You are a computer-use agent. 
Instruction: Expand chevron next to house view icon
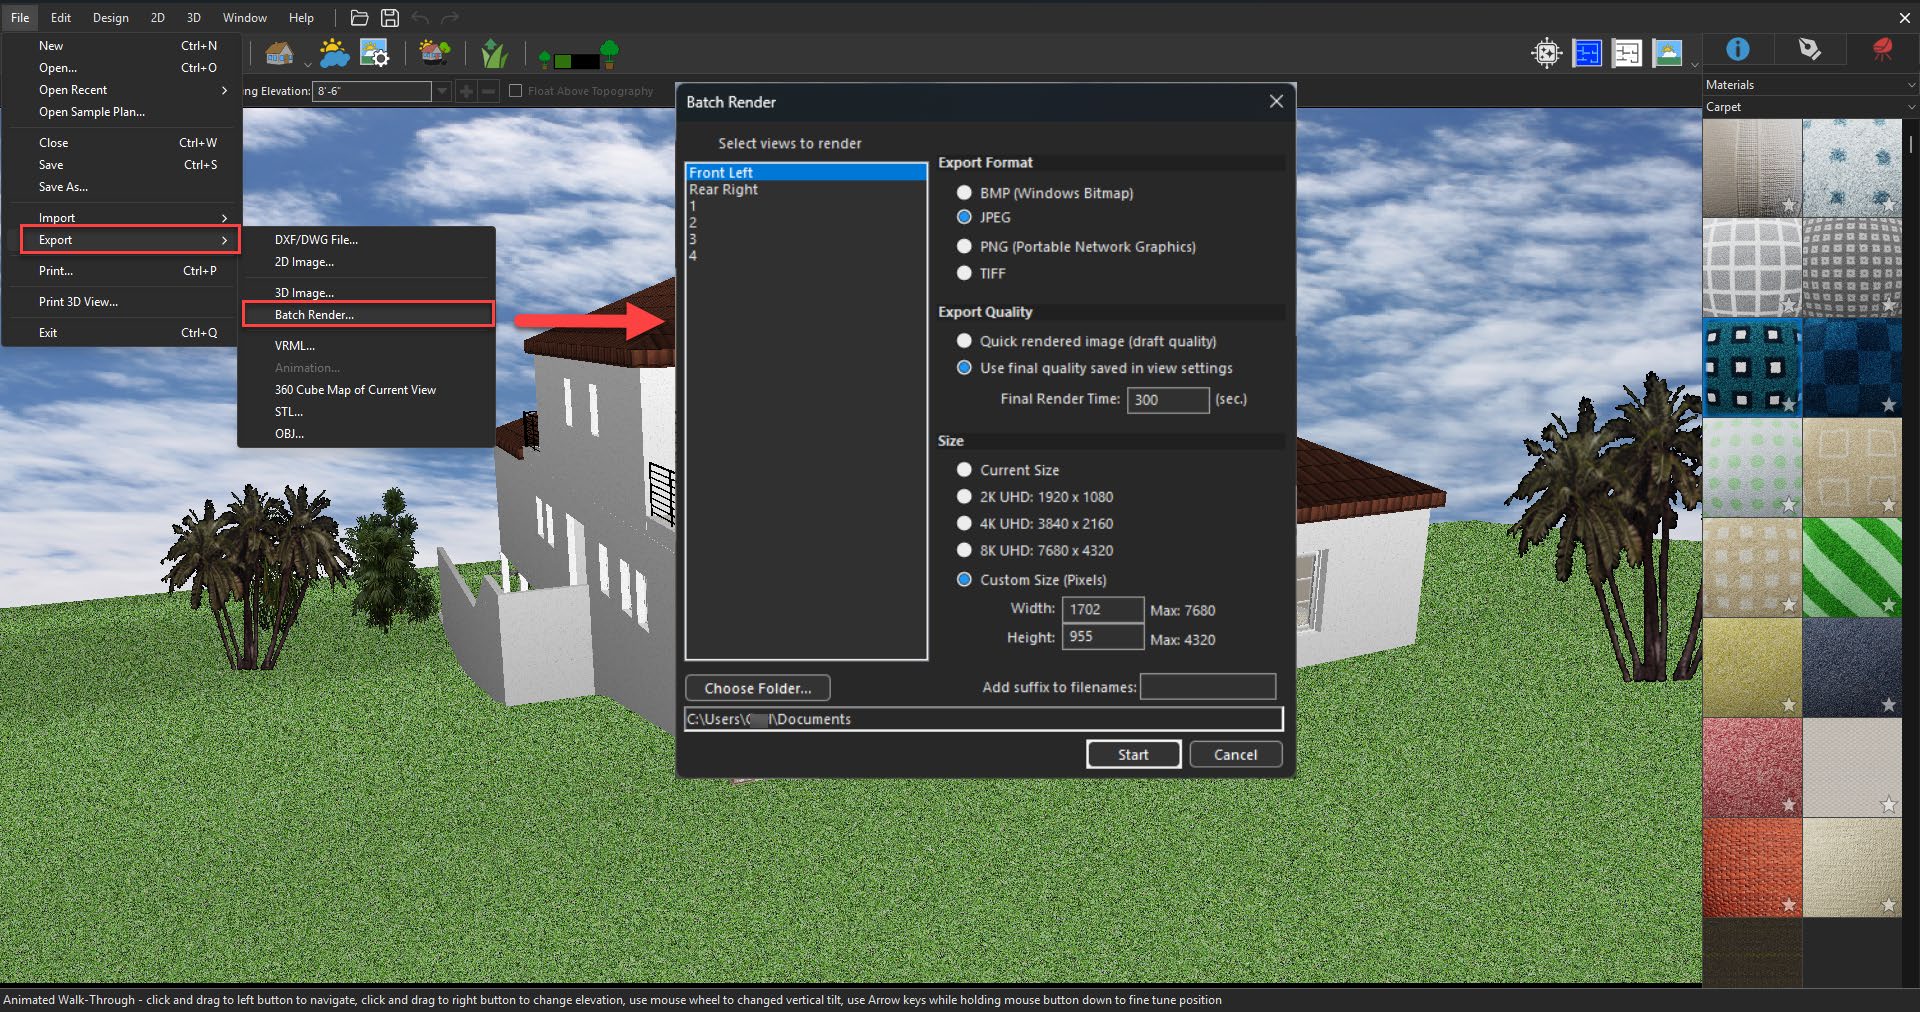coord(307,64)
